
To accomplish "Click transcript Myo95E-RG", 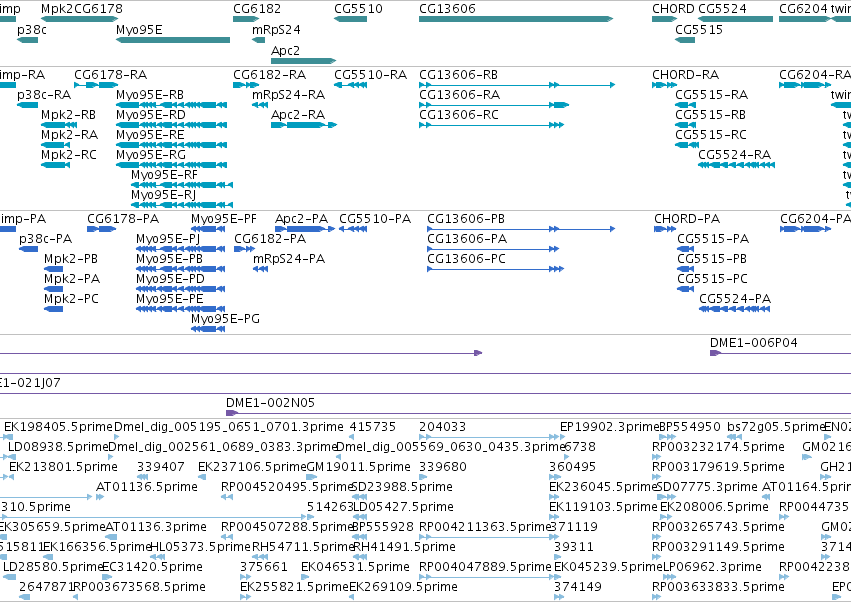I will point(151,155).
